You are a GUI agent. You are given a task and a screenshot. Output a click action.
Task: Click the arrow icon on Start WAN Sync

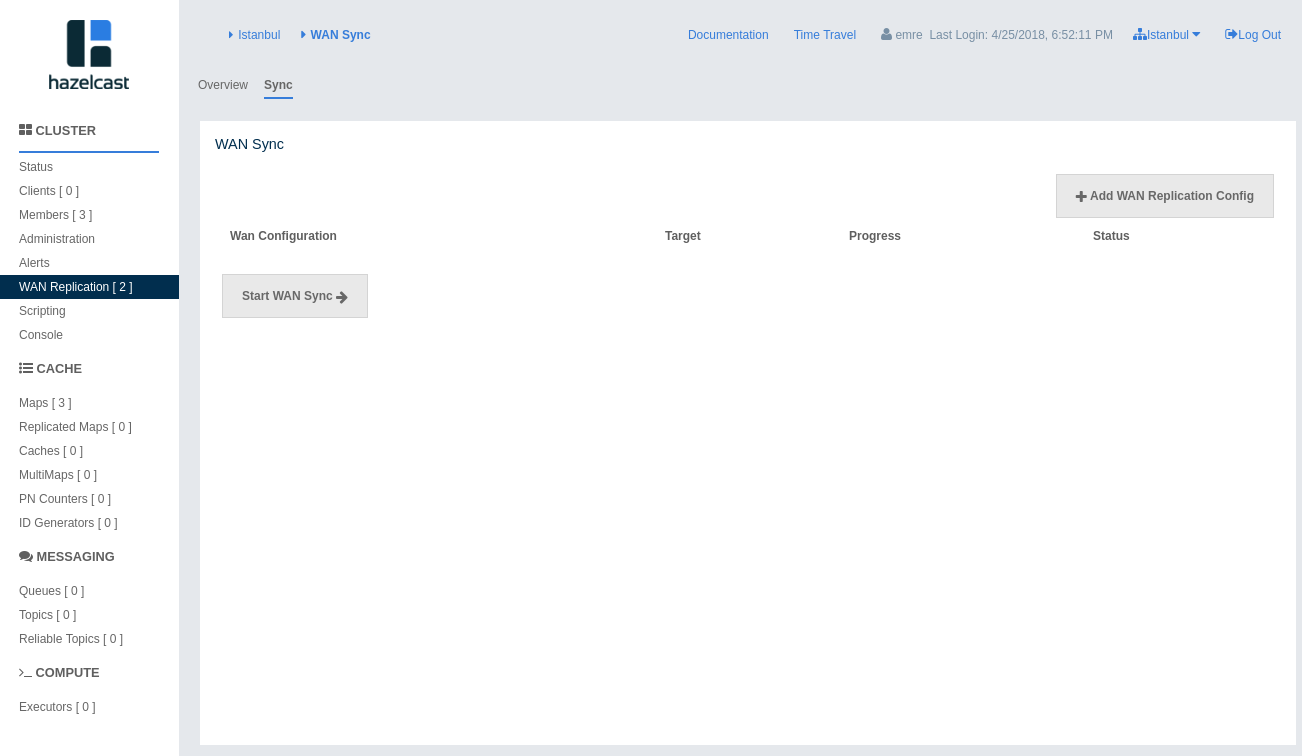click(342, 297)
